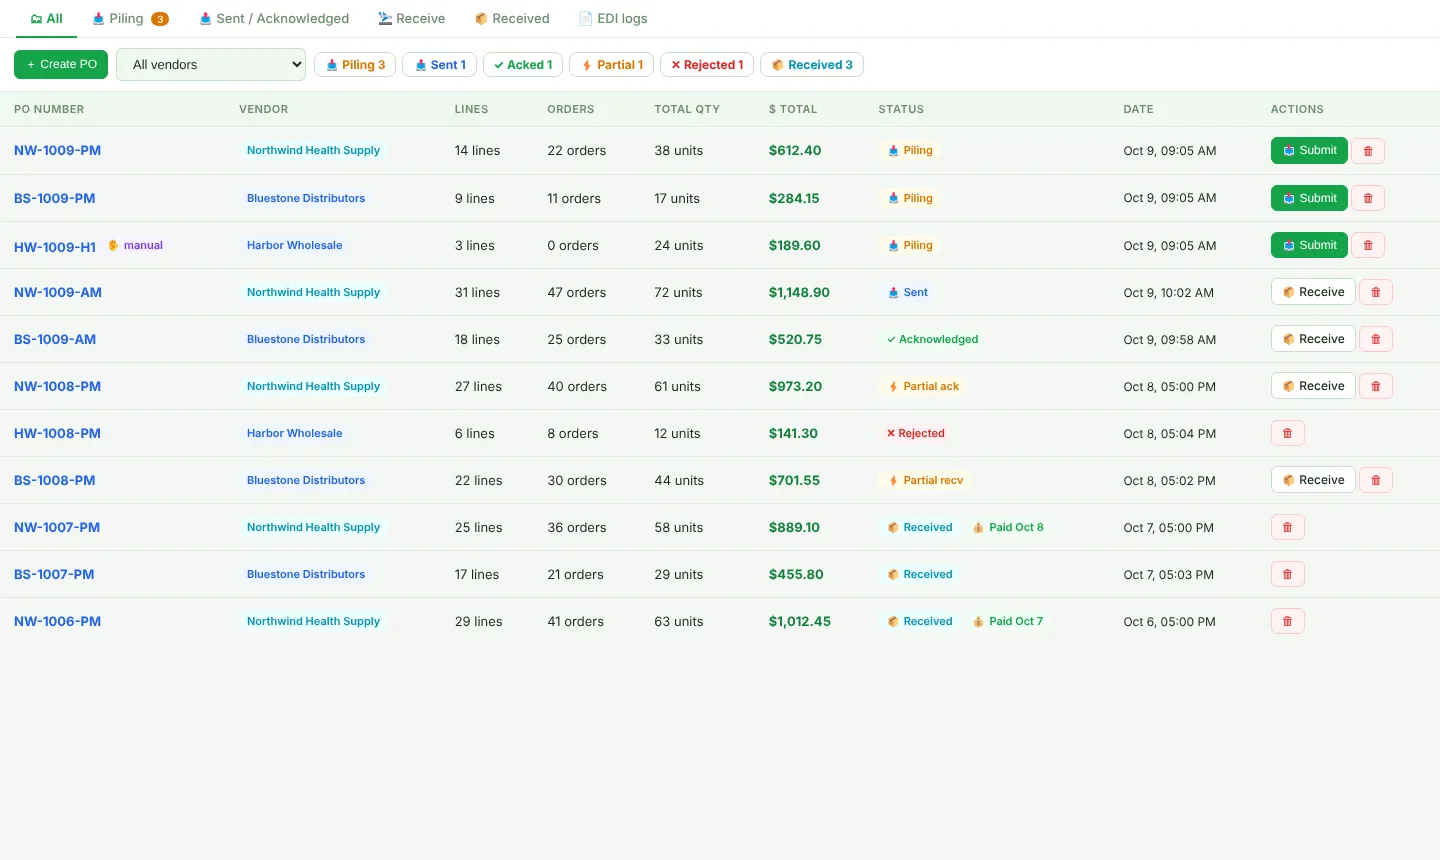Receive purchase order NW-1009-AM
The height and width of the screenshot is (860, 1440).
tap(1313, 292)
